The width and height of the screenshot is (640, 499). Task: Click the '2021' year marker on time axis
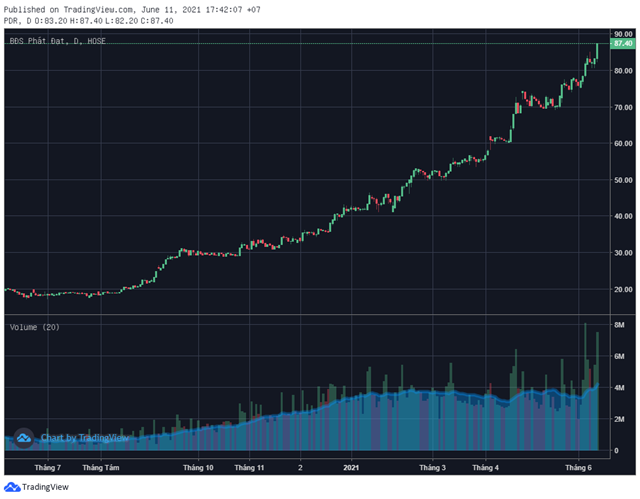[351, 468]
